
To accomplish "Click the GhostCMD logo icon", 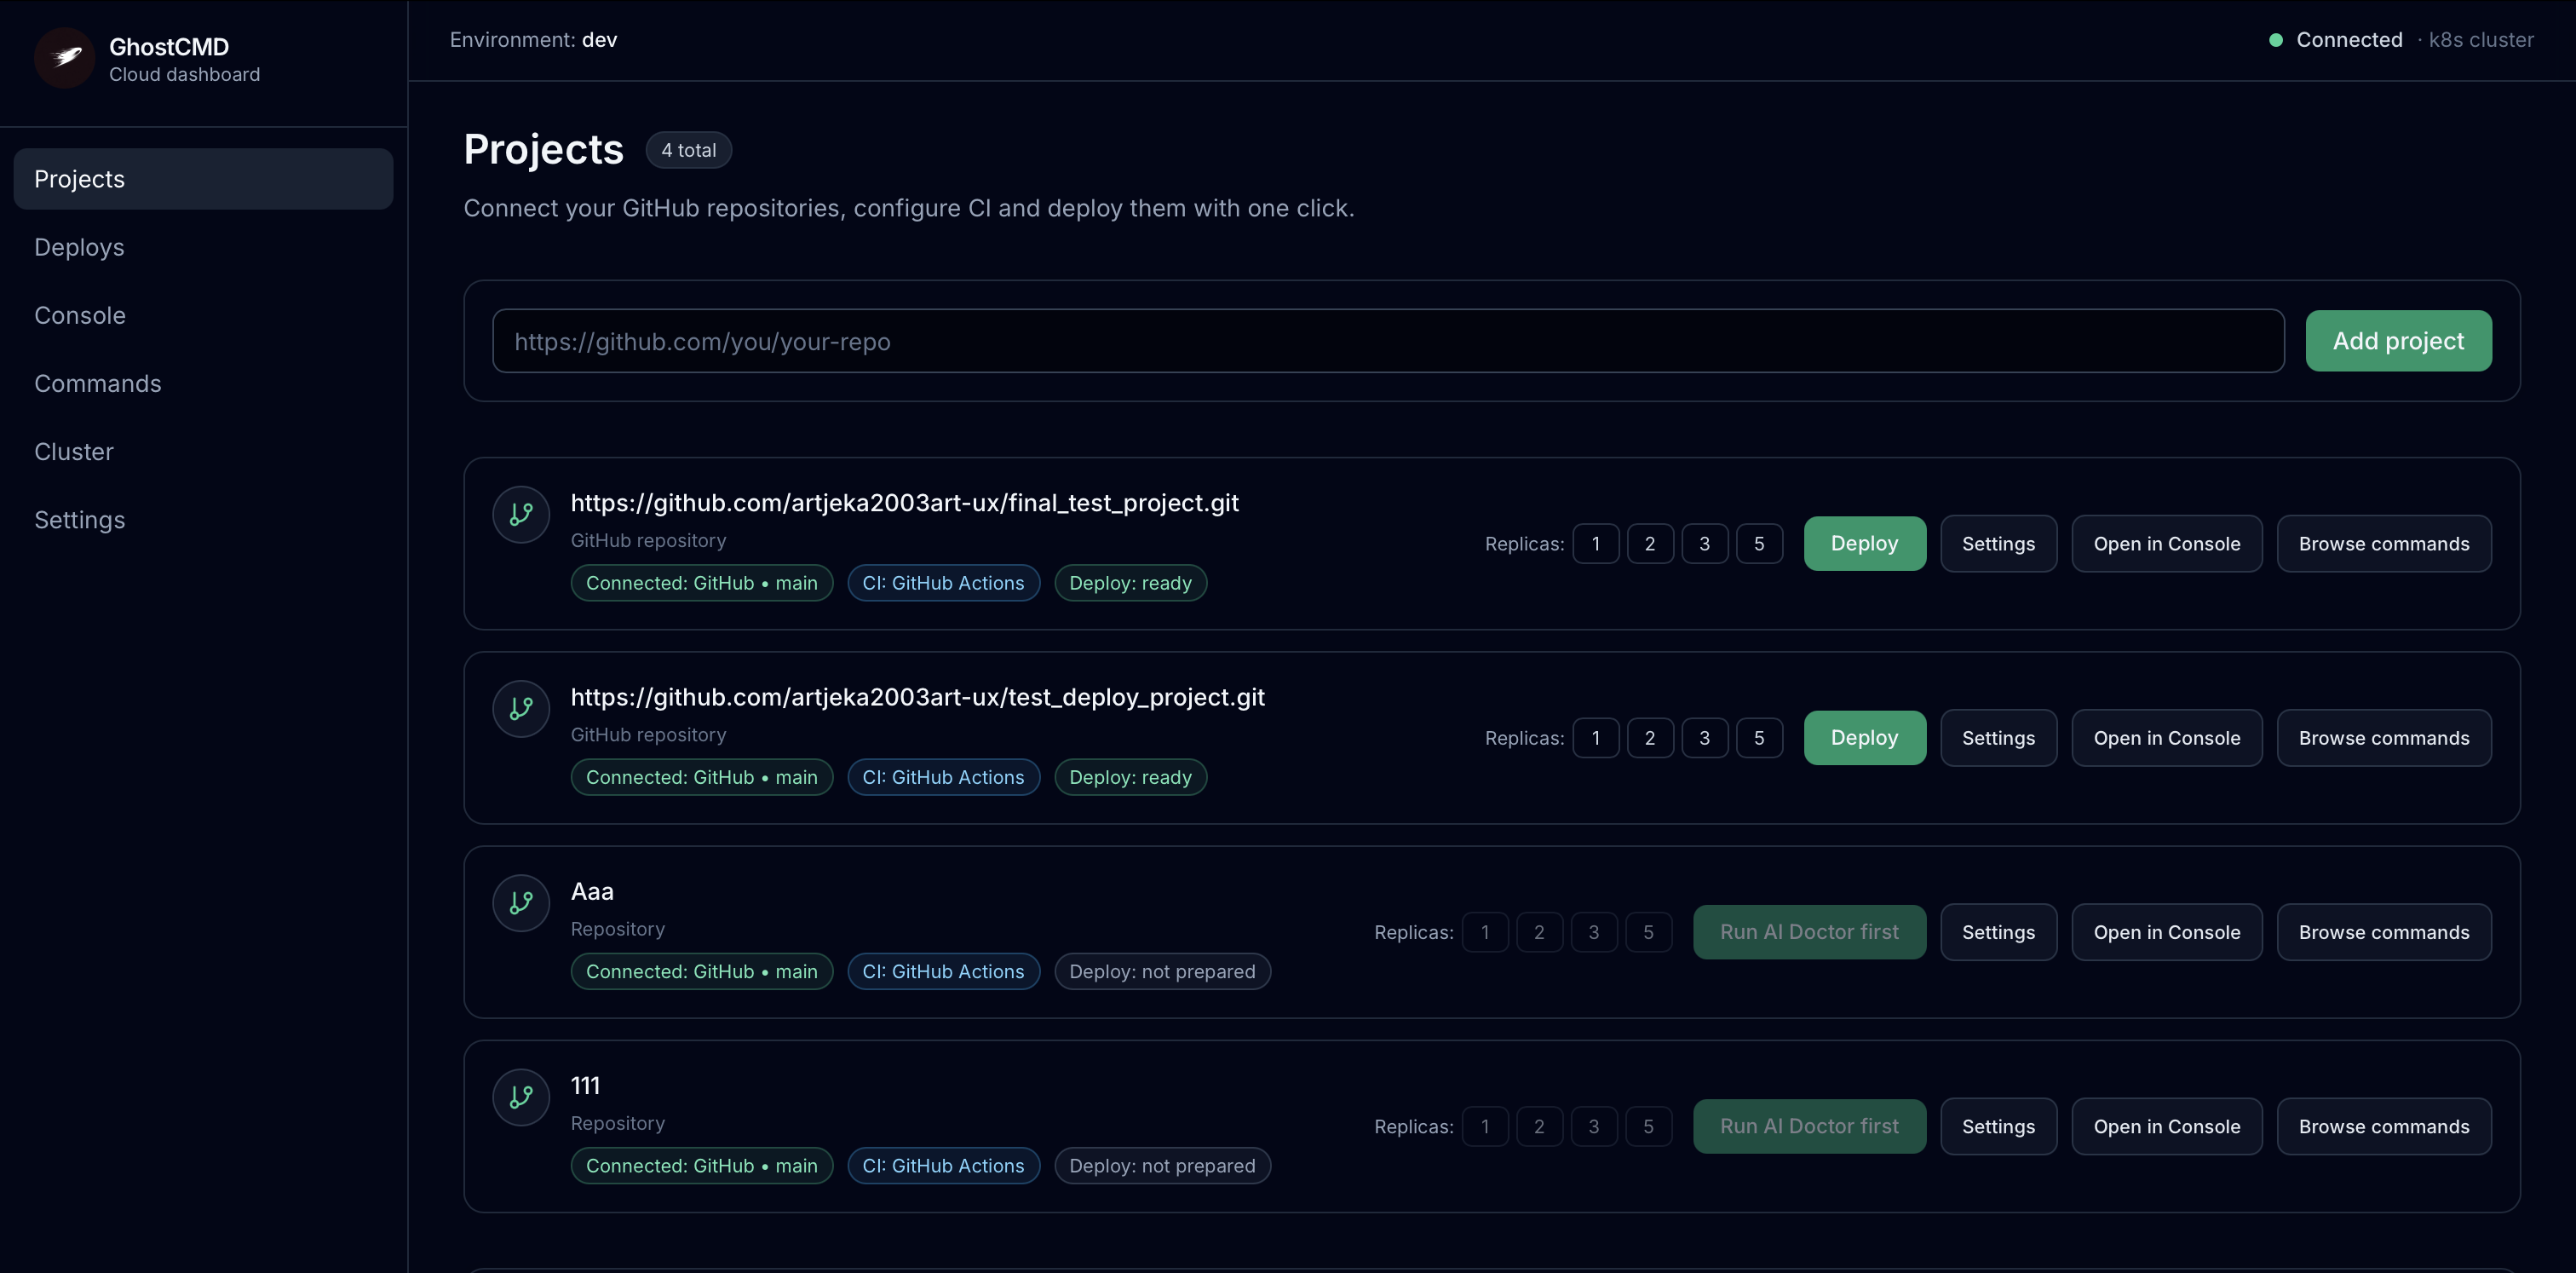I will click(x=63, y=58).
